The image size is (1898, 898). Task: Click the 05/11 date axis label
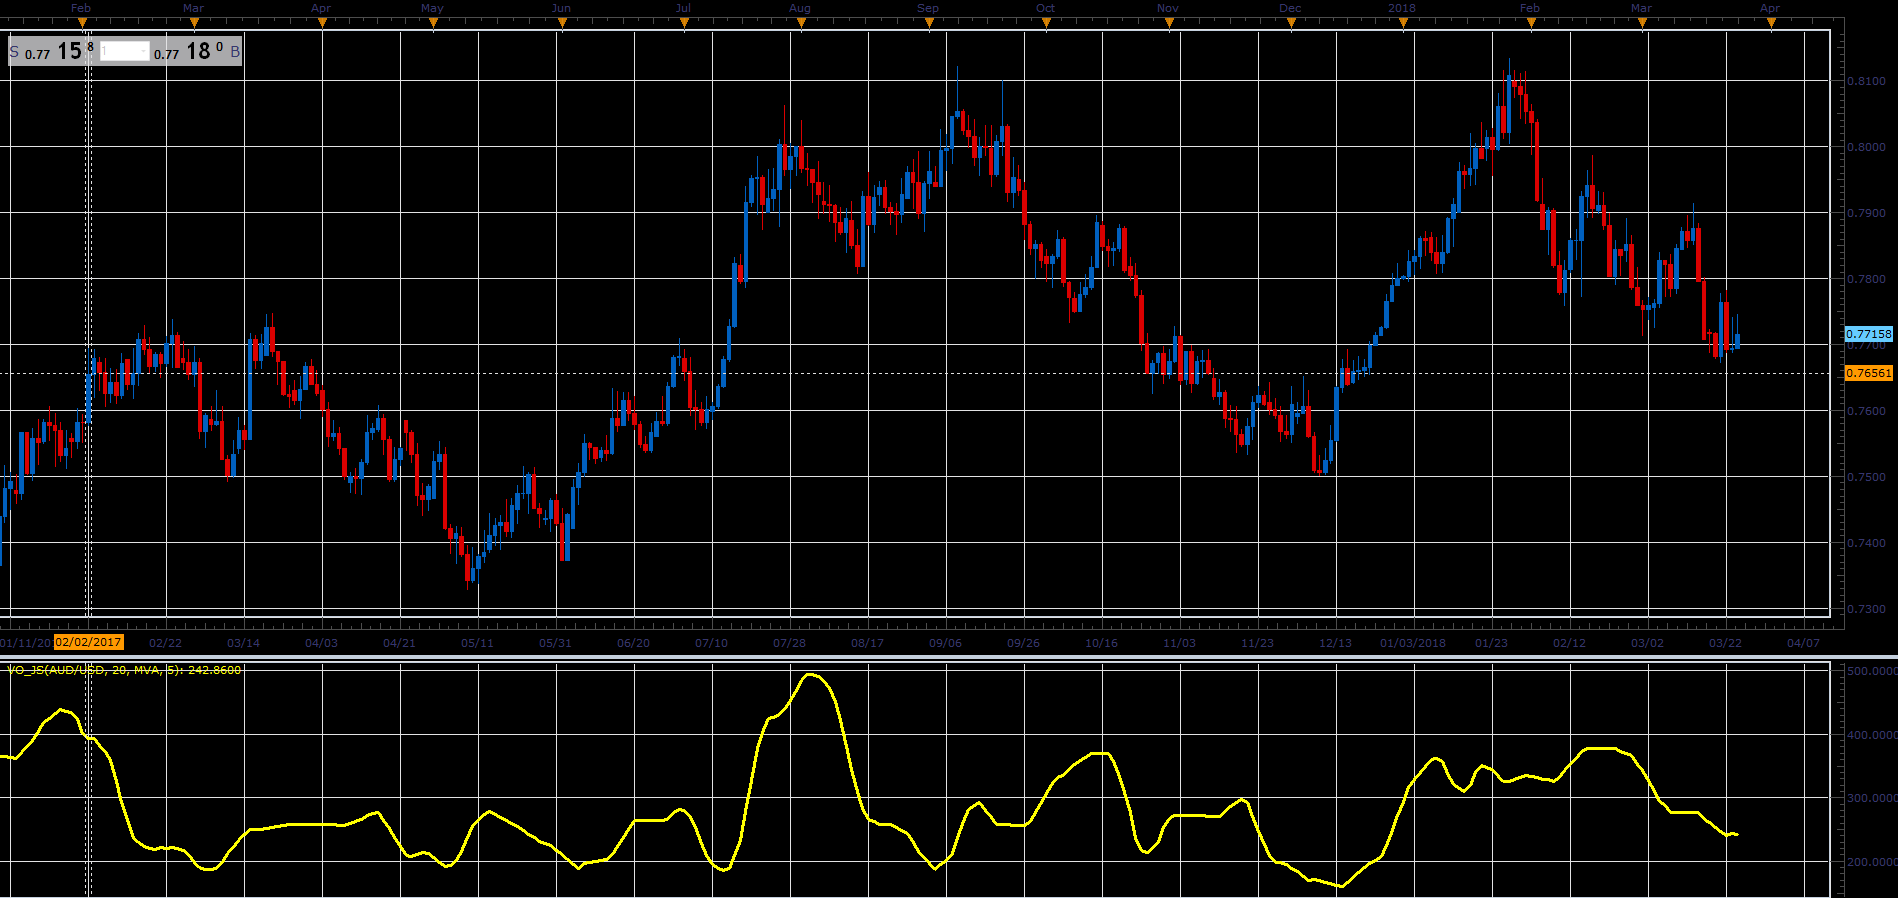tap(478, 643)
